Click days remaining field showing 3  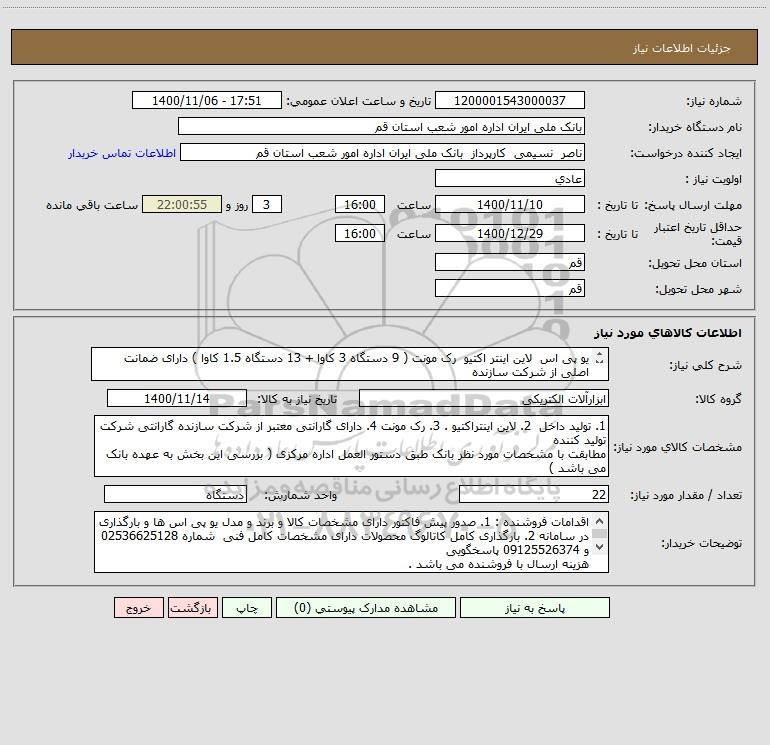click(x=267, y=204)
